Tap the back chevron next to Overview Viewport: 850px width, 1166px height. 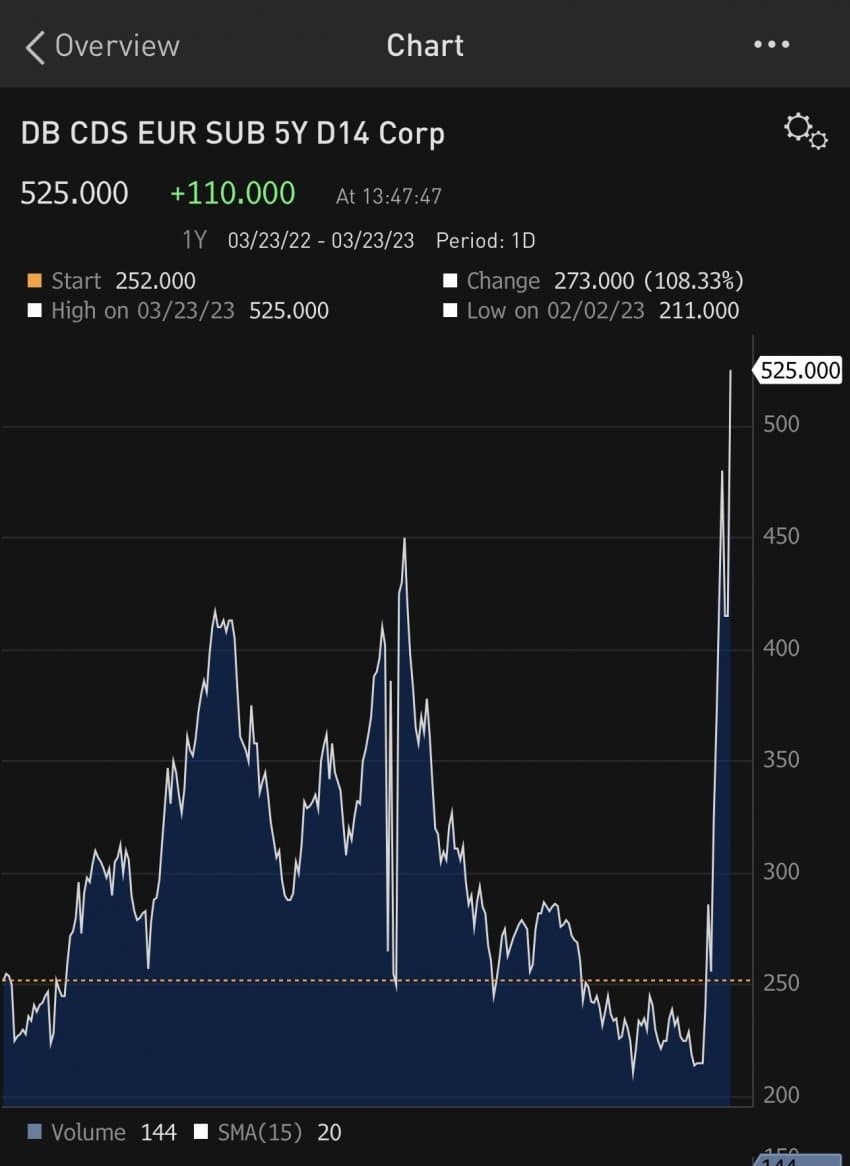point(35,47)
